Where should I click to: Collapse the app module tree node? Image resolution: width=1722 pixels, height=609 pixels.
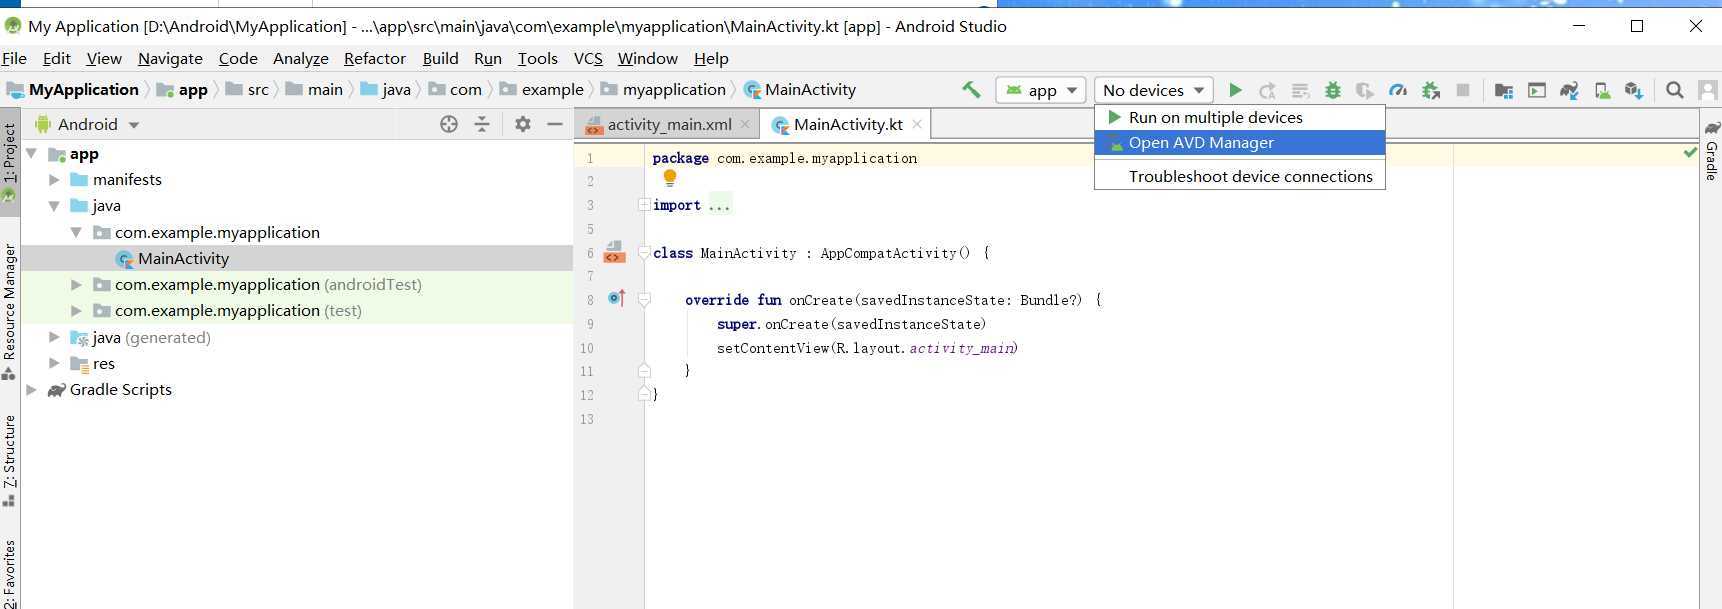point(32,154)
